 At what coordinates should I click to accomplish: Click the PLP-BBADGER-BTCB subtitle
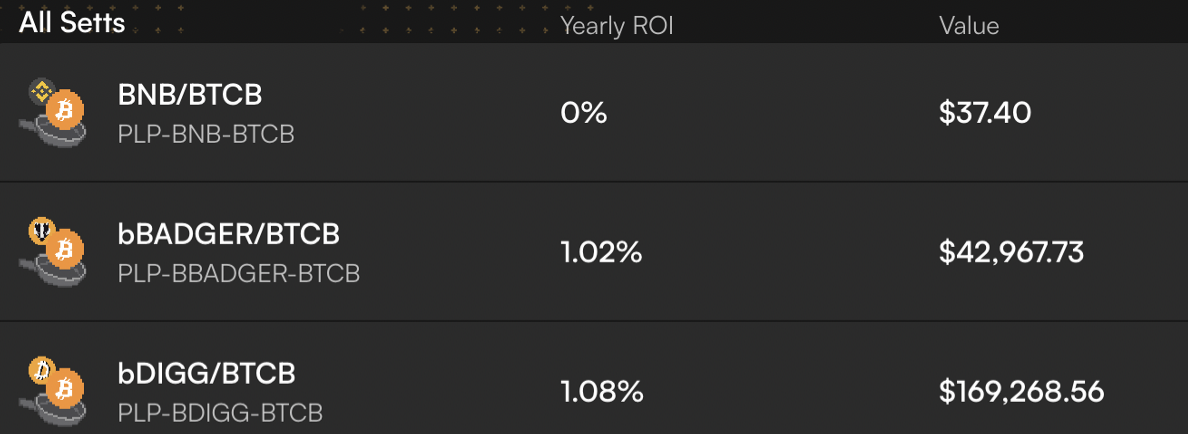coord(239,273)
